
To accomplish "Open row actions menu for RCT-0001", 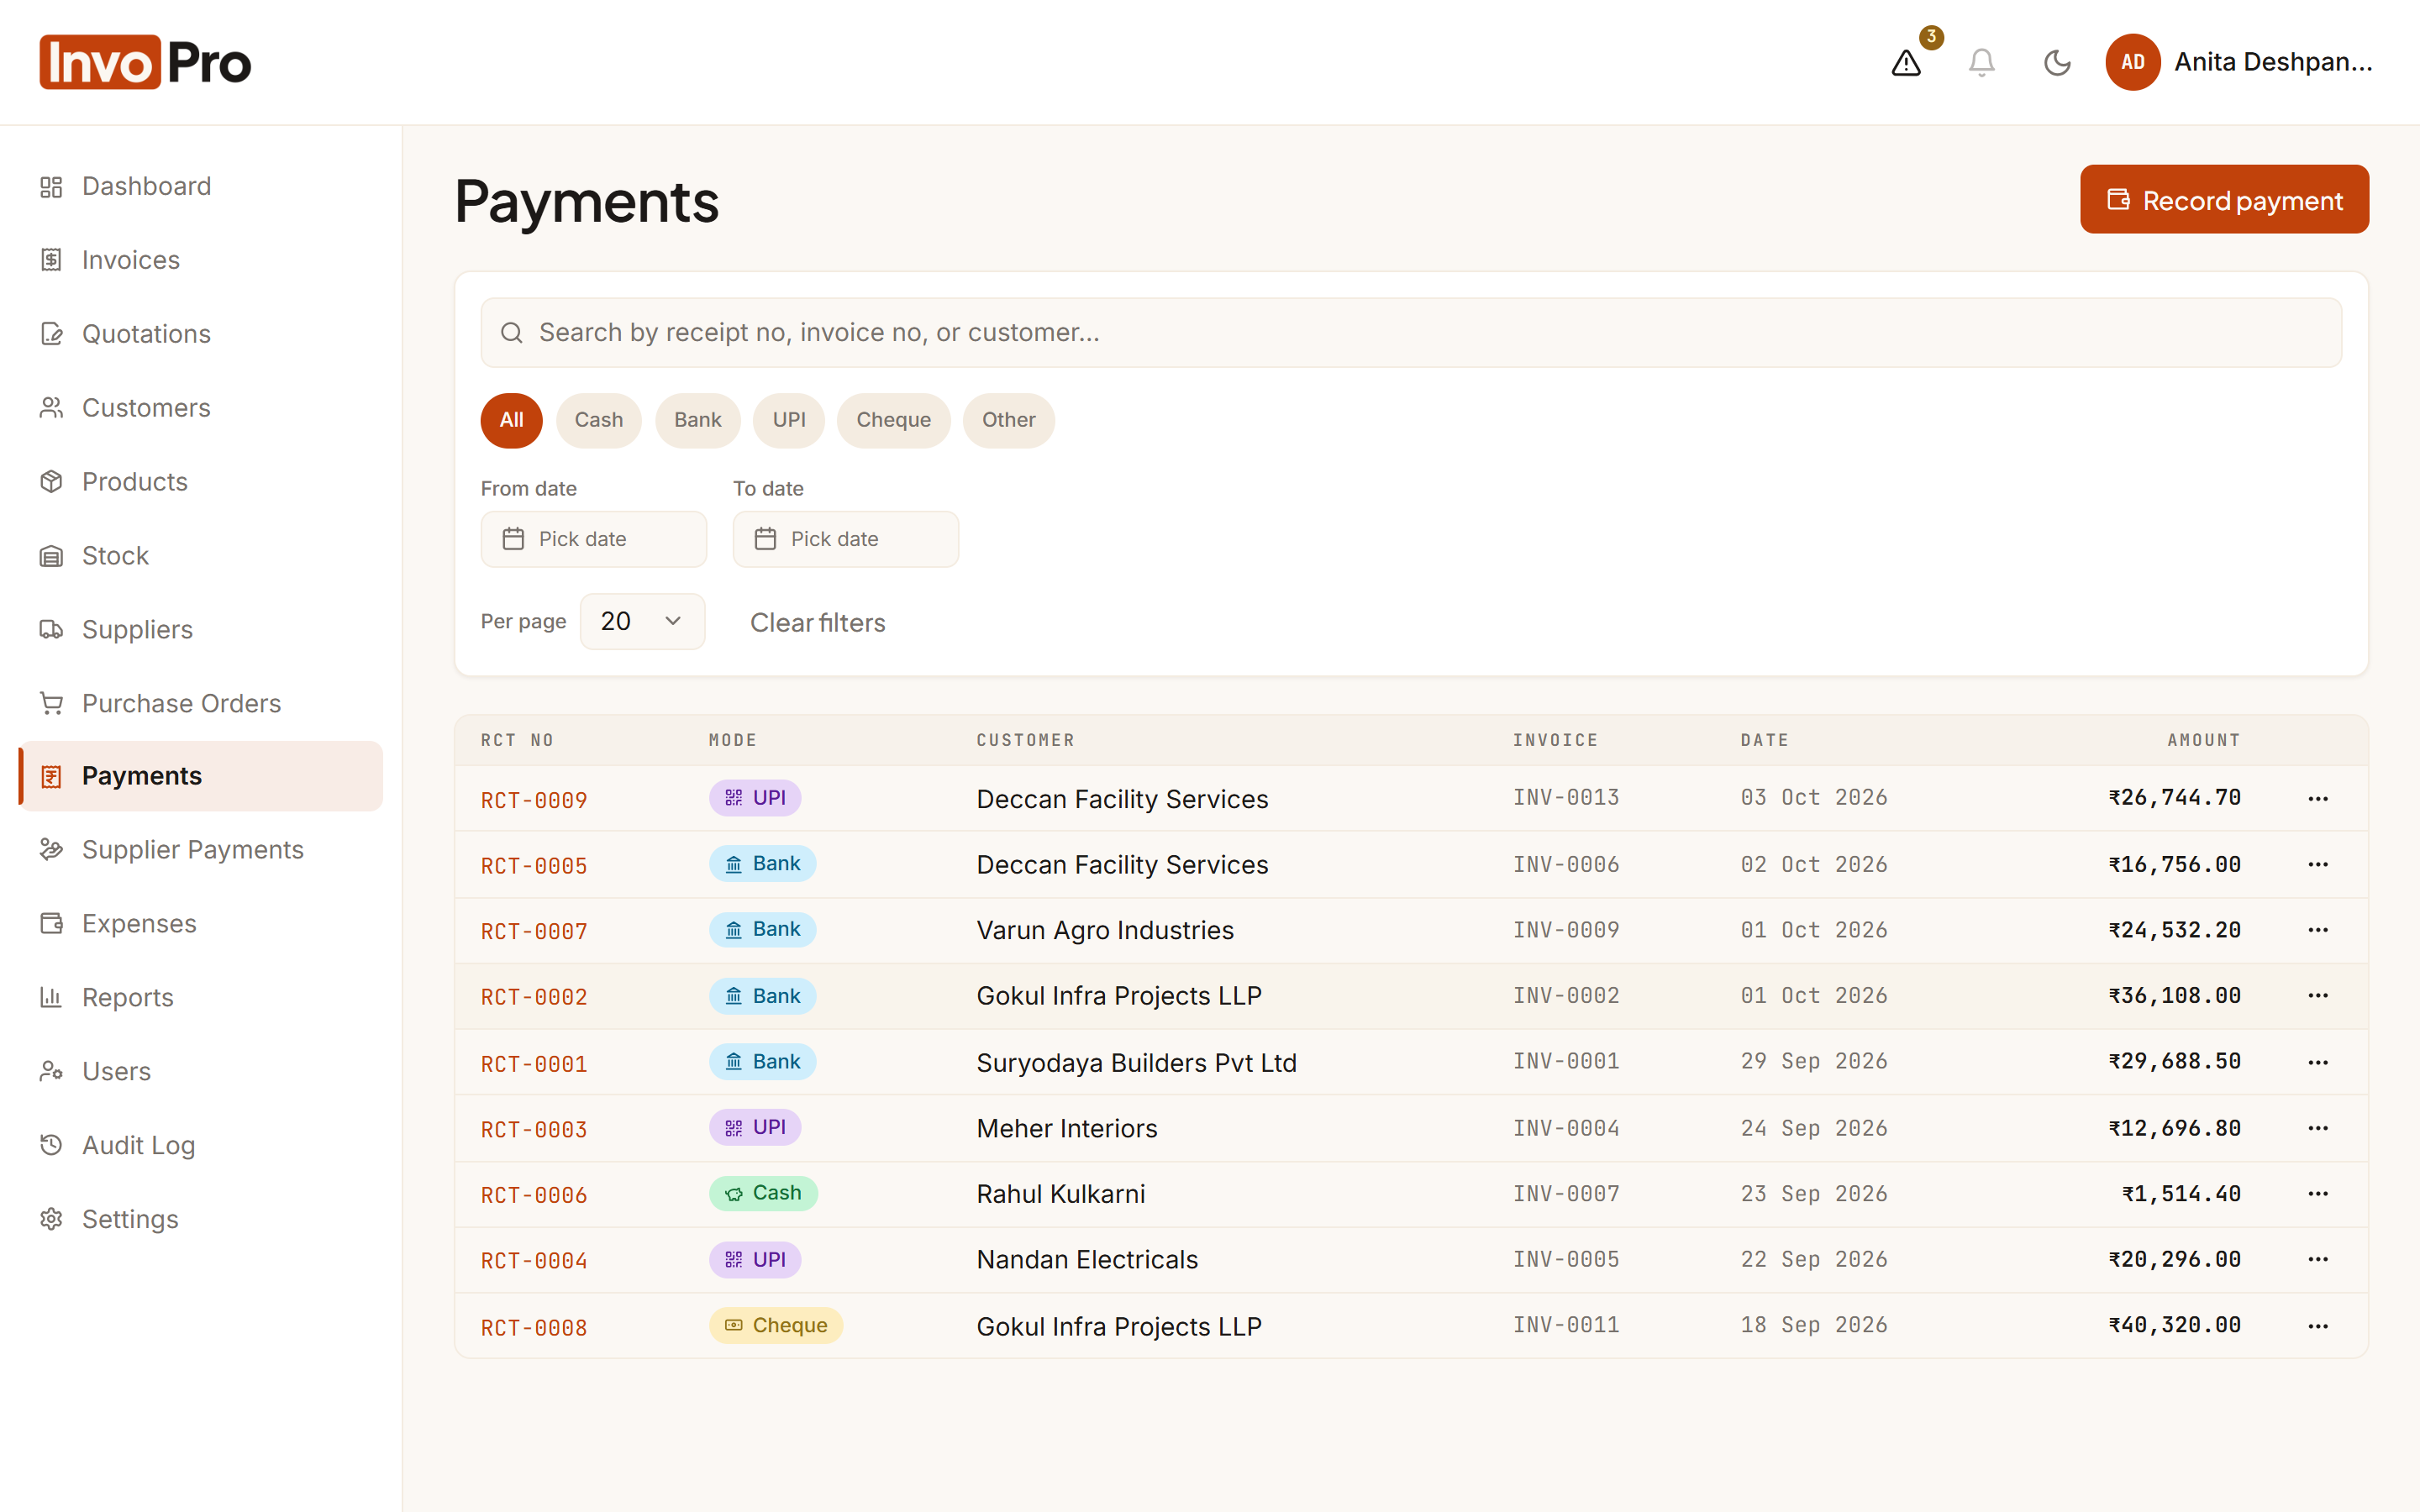I will [x=2318, y=1062].
